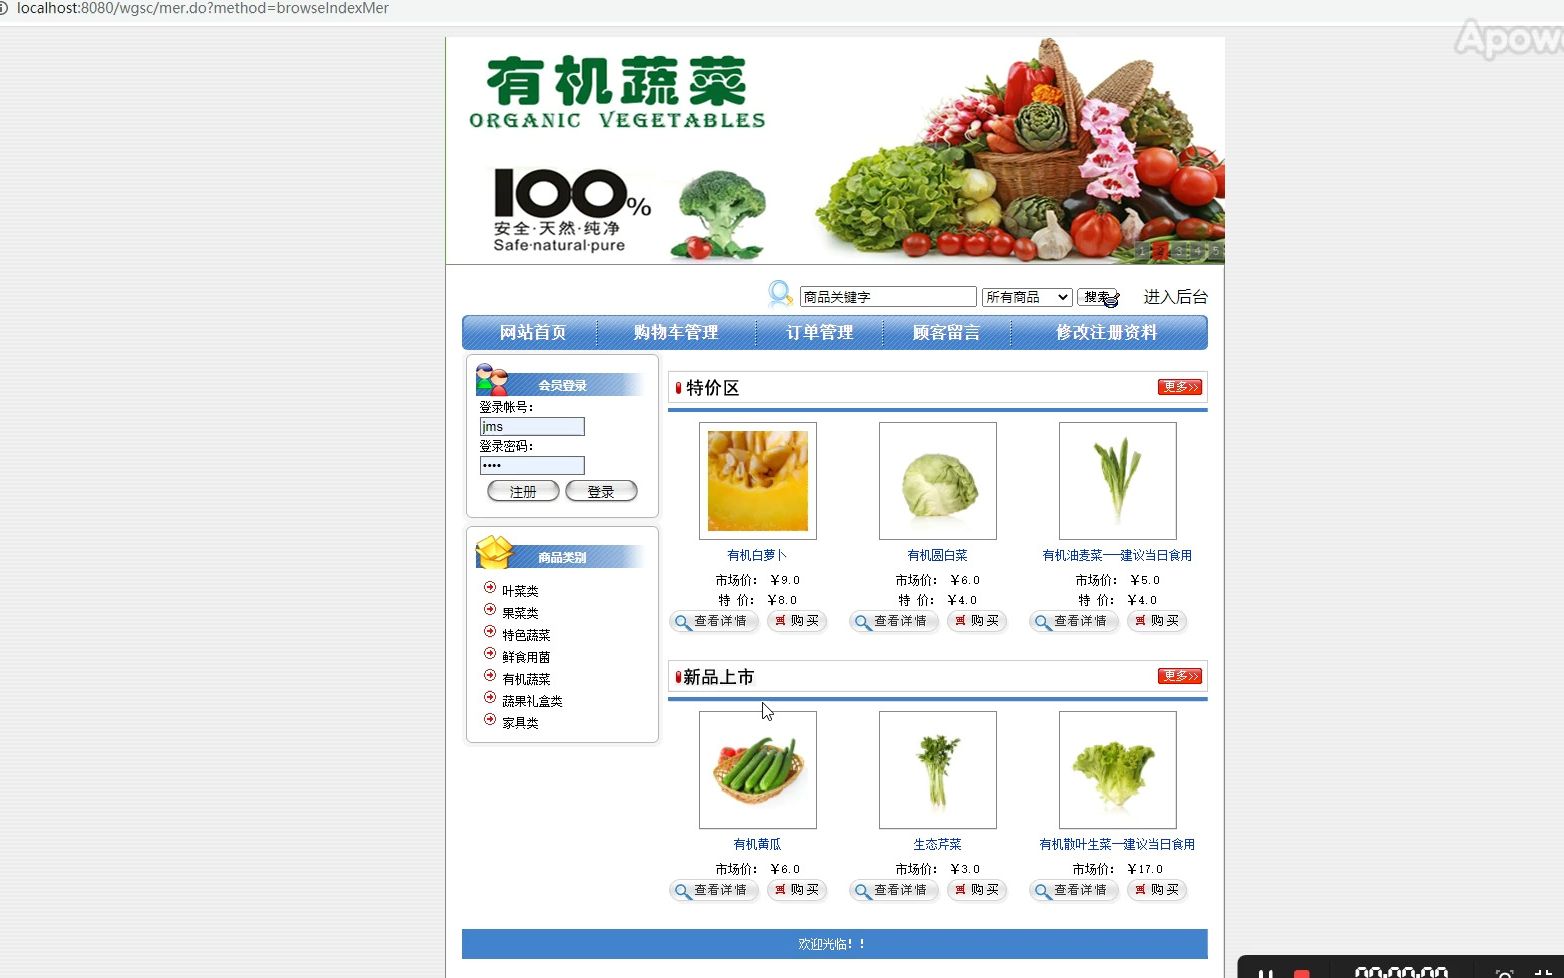This screenshot has width=1564, height=978.
Task: Buy 有机黄瓜
Action: 797,891
